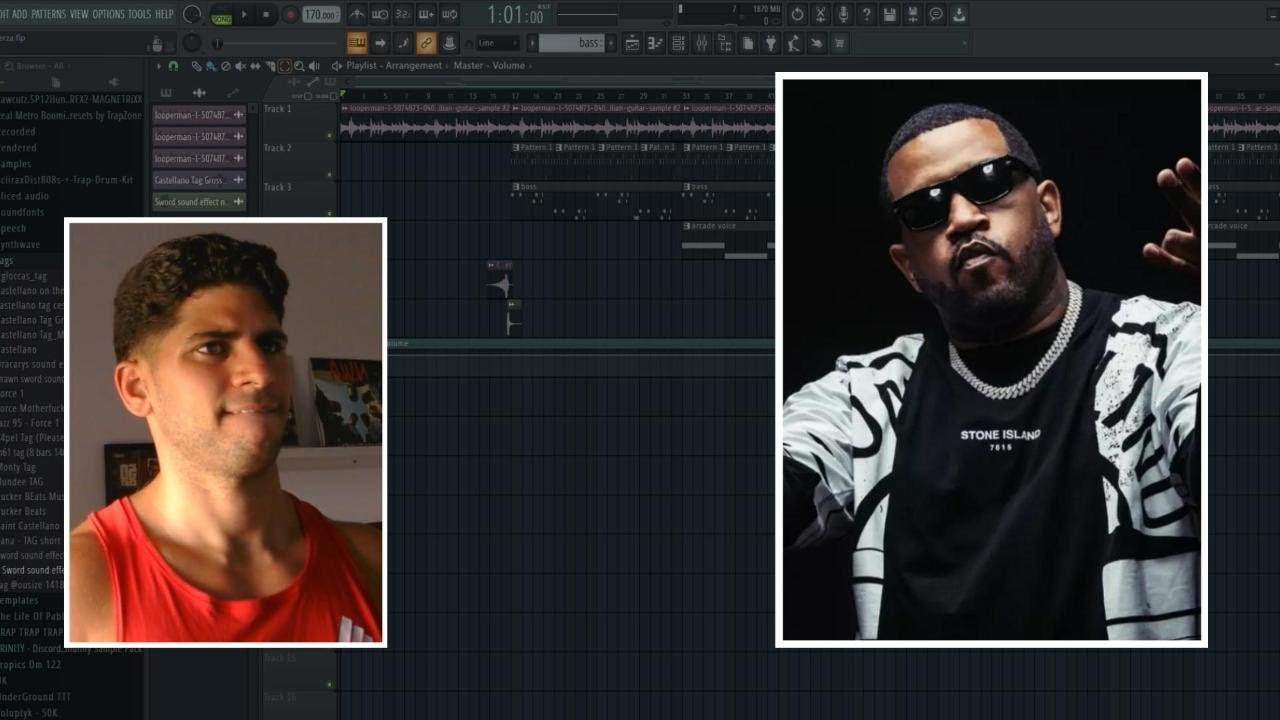
Task: Toggle the note/clip grouping link icon
Action: point(426,43)
